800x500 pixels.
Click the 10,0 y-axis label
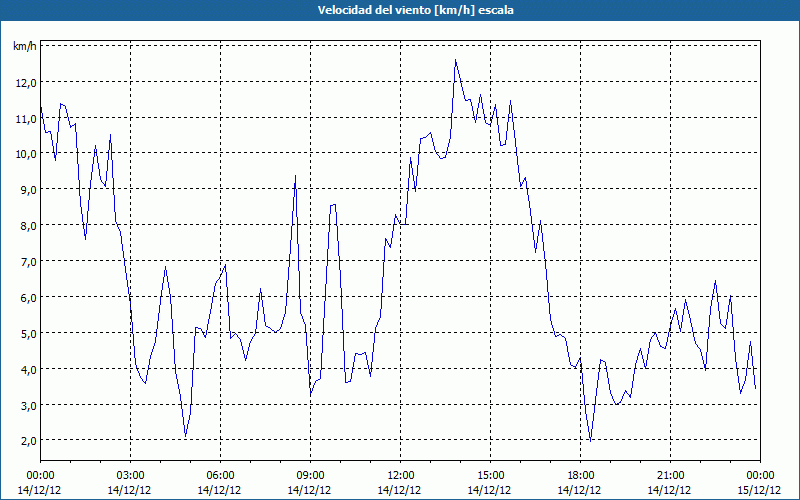[x=26, y=154]
